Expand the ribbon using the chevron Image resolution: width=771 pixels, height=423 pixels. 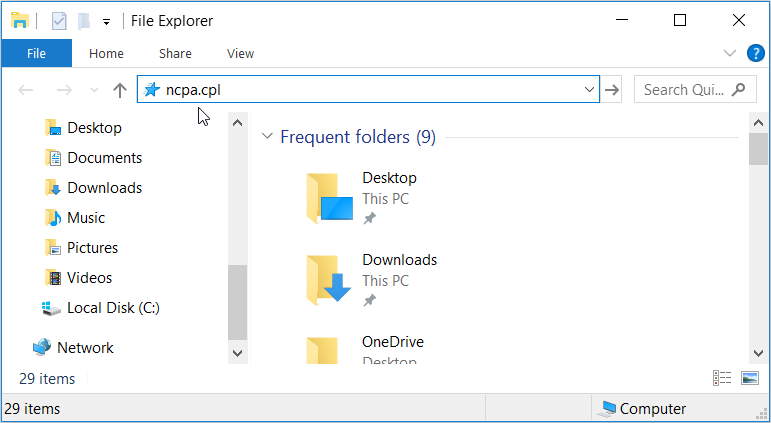[729, 53]
